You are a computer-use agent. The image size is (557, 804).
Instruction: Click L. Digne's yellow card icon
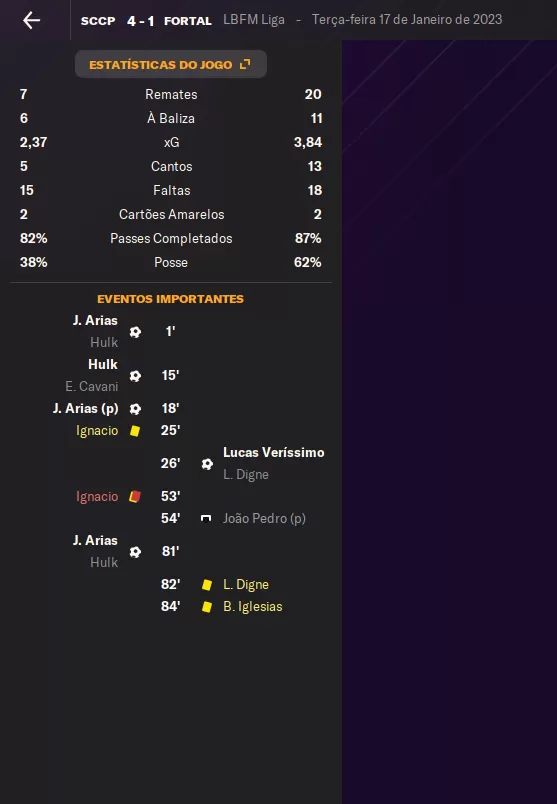point(207,585)
